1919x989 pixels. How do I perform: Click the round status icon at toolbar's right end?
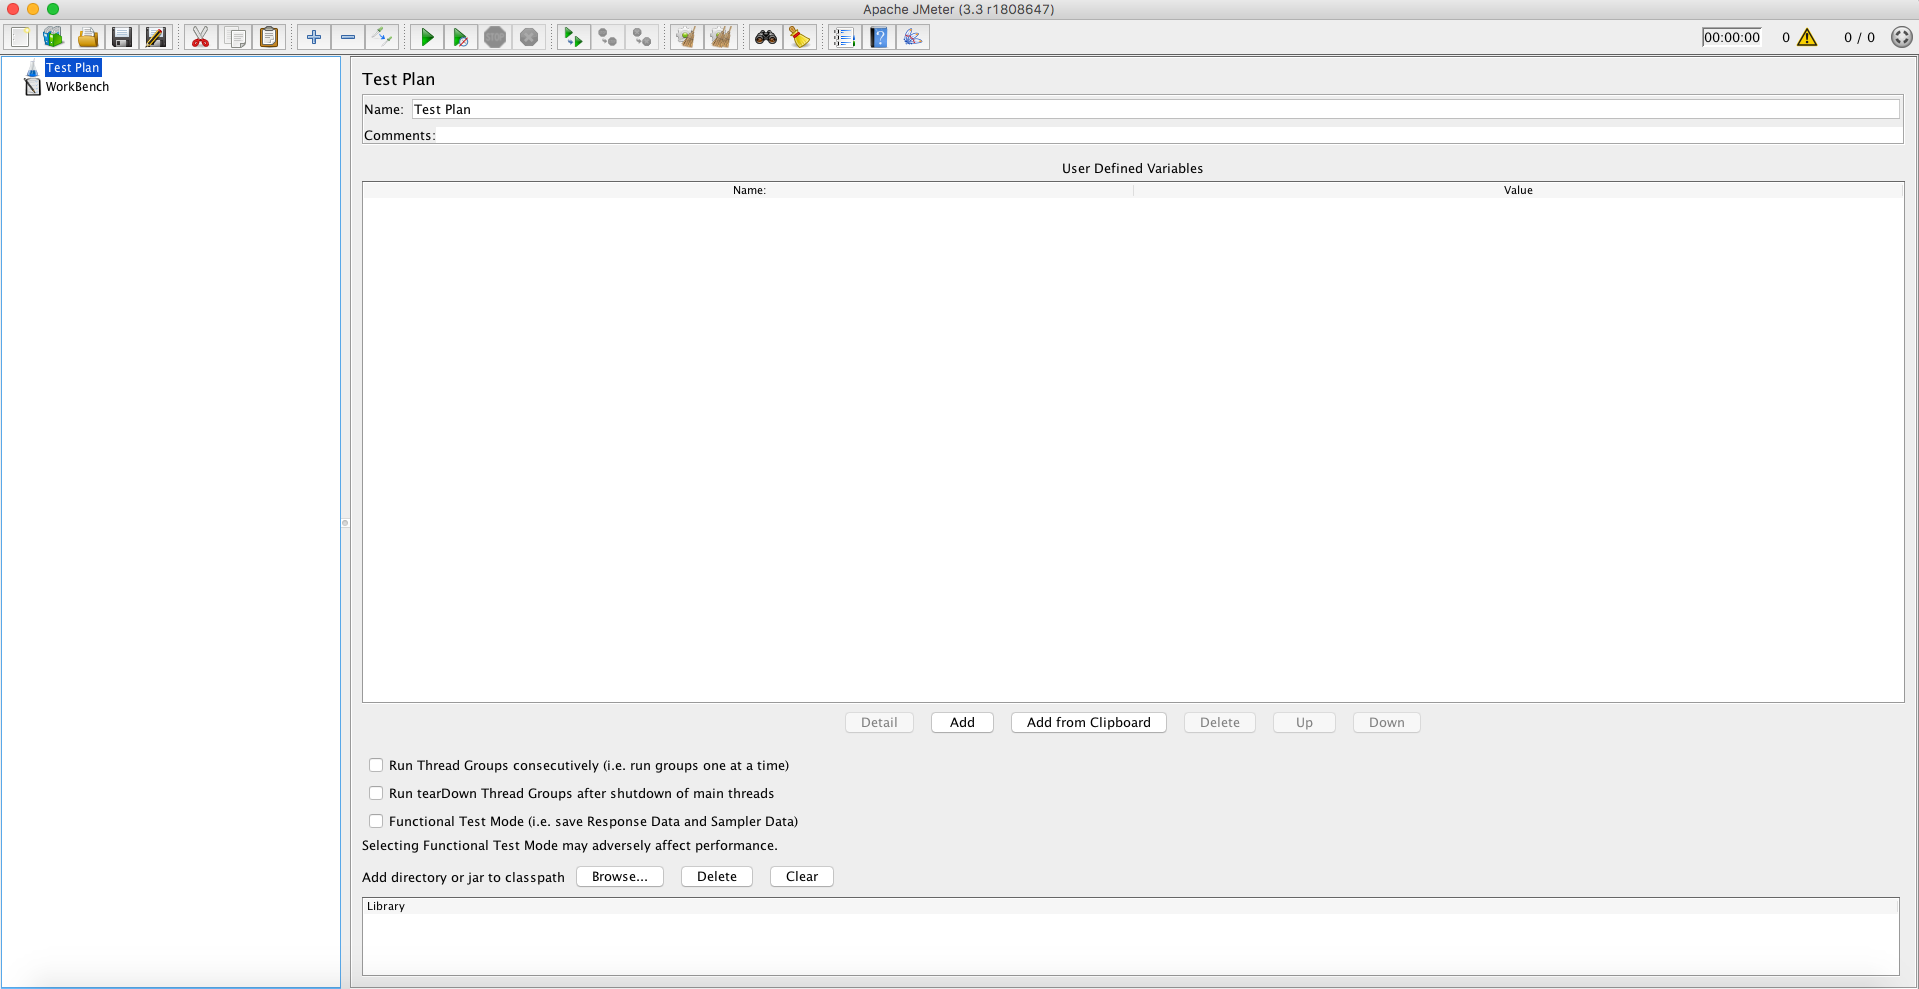pyautogui.click(x=1902, y=37)
